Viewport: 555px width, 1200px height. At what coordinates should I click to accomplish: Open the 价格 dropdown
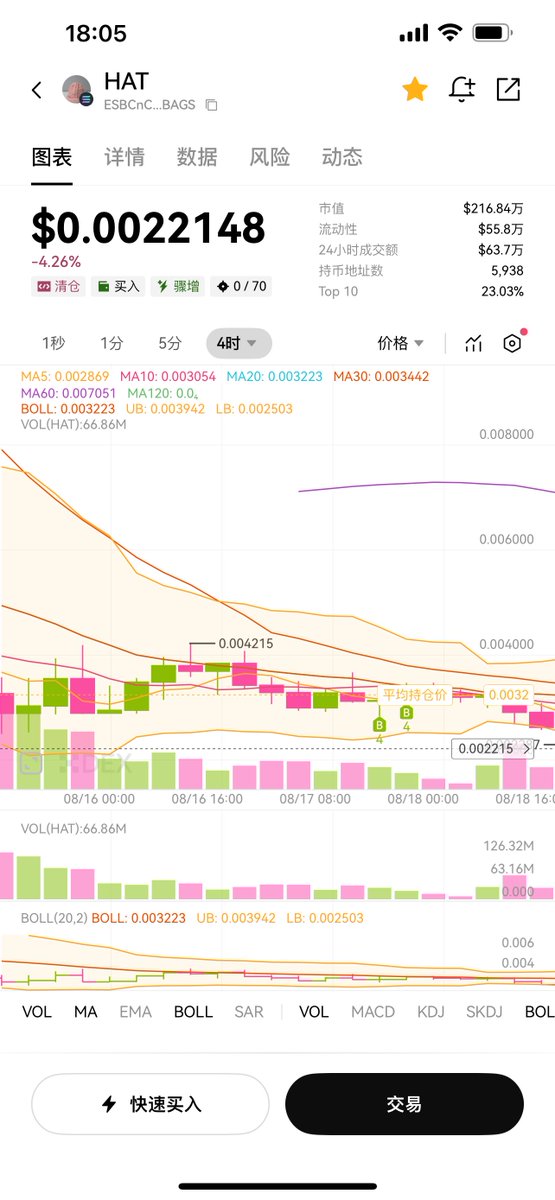click(x=400, y=343)
